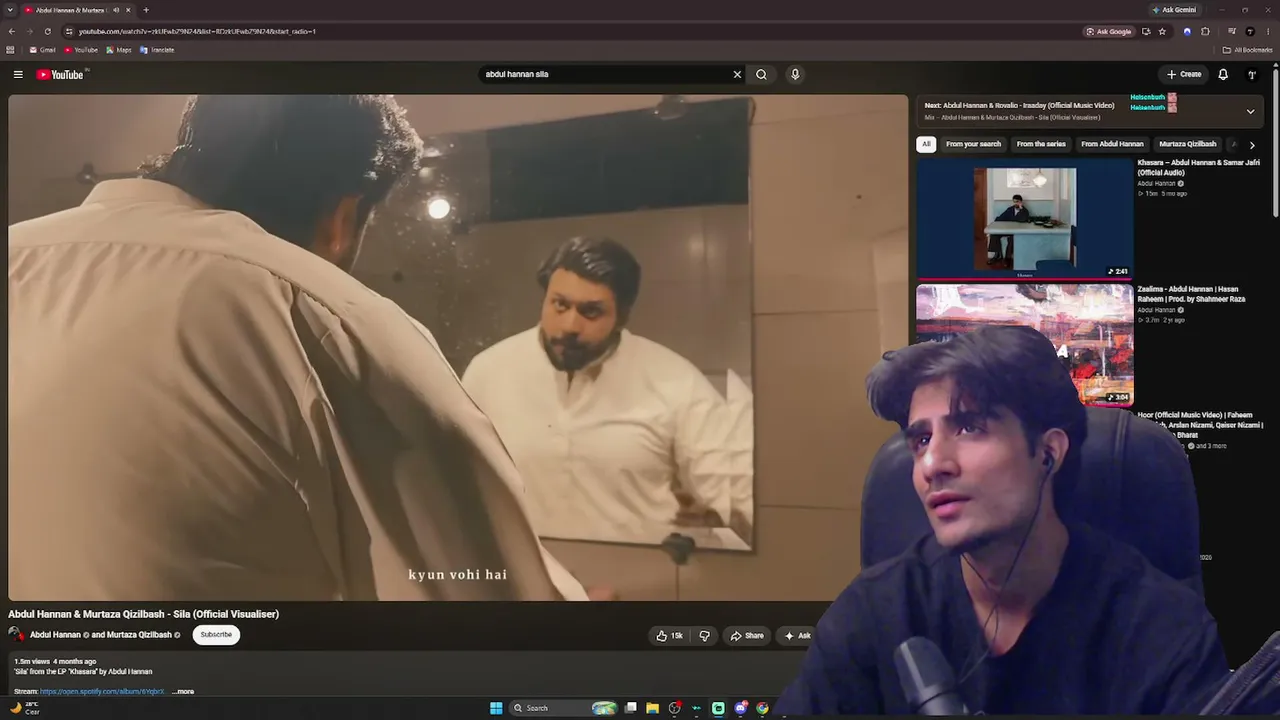The image size is (1280, 720).
Task: Open Khasara – Abdul Hannan & Samar Jafri title
Action: pyautogui.click(x=1198, y=167)
